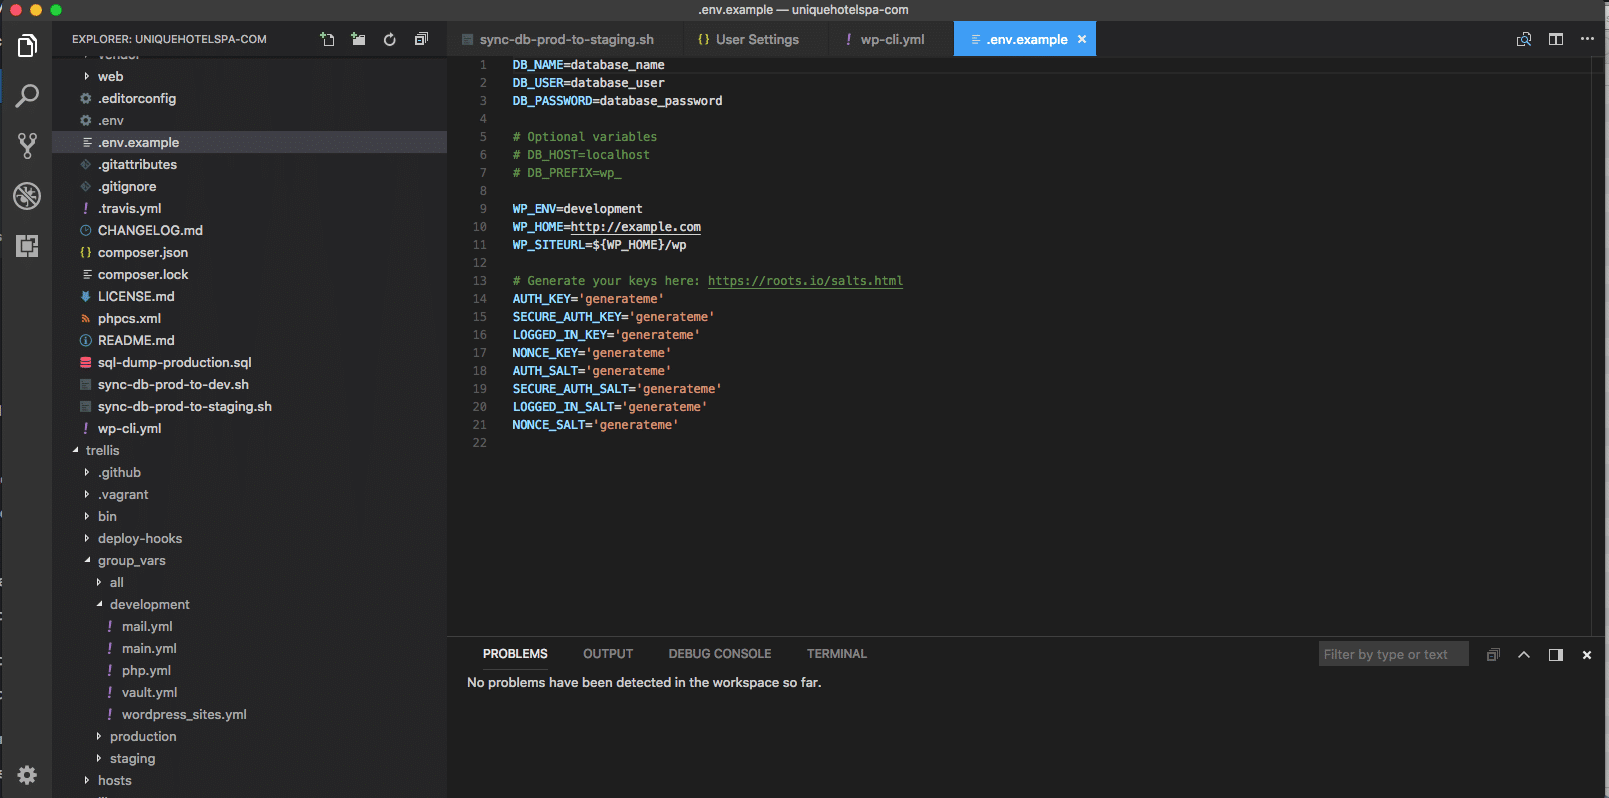This screenshot has height=798, width=1609.
Task: Click the AUTH_KEY line in editor
Action: click(588, 299)
